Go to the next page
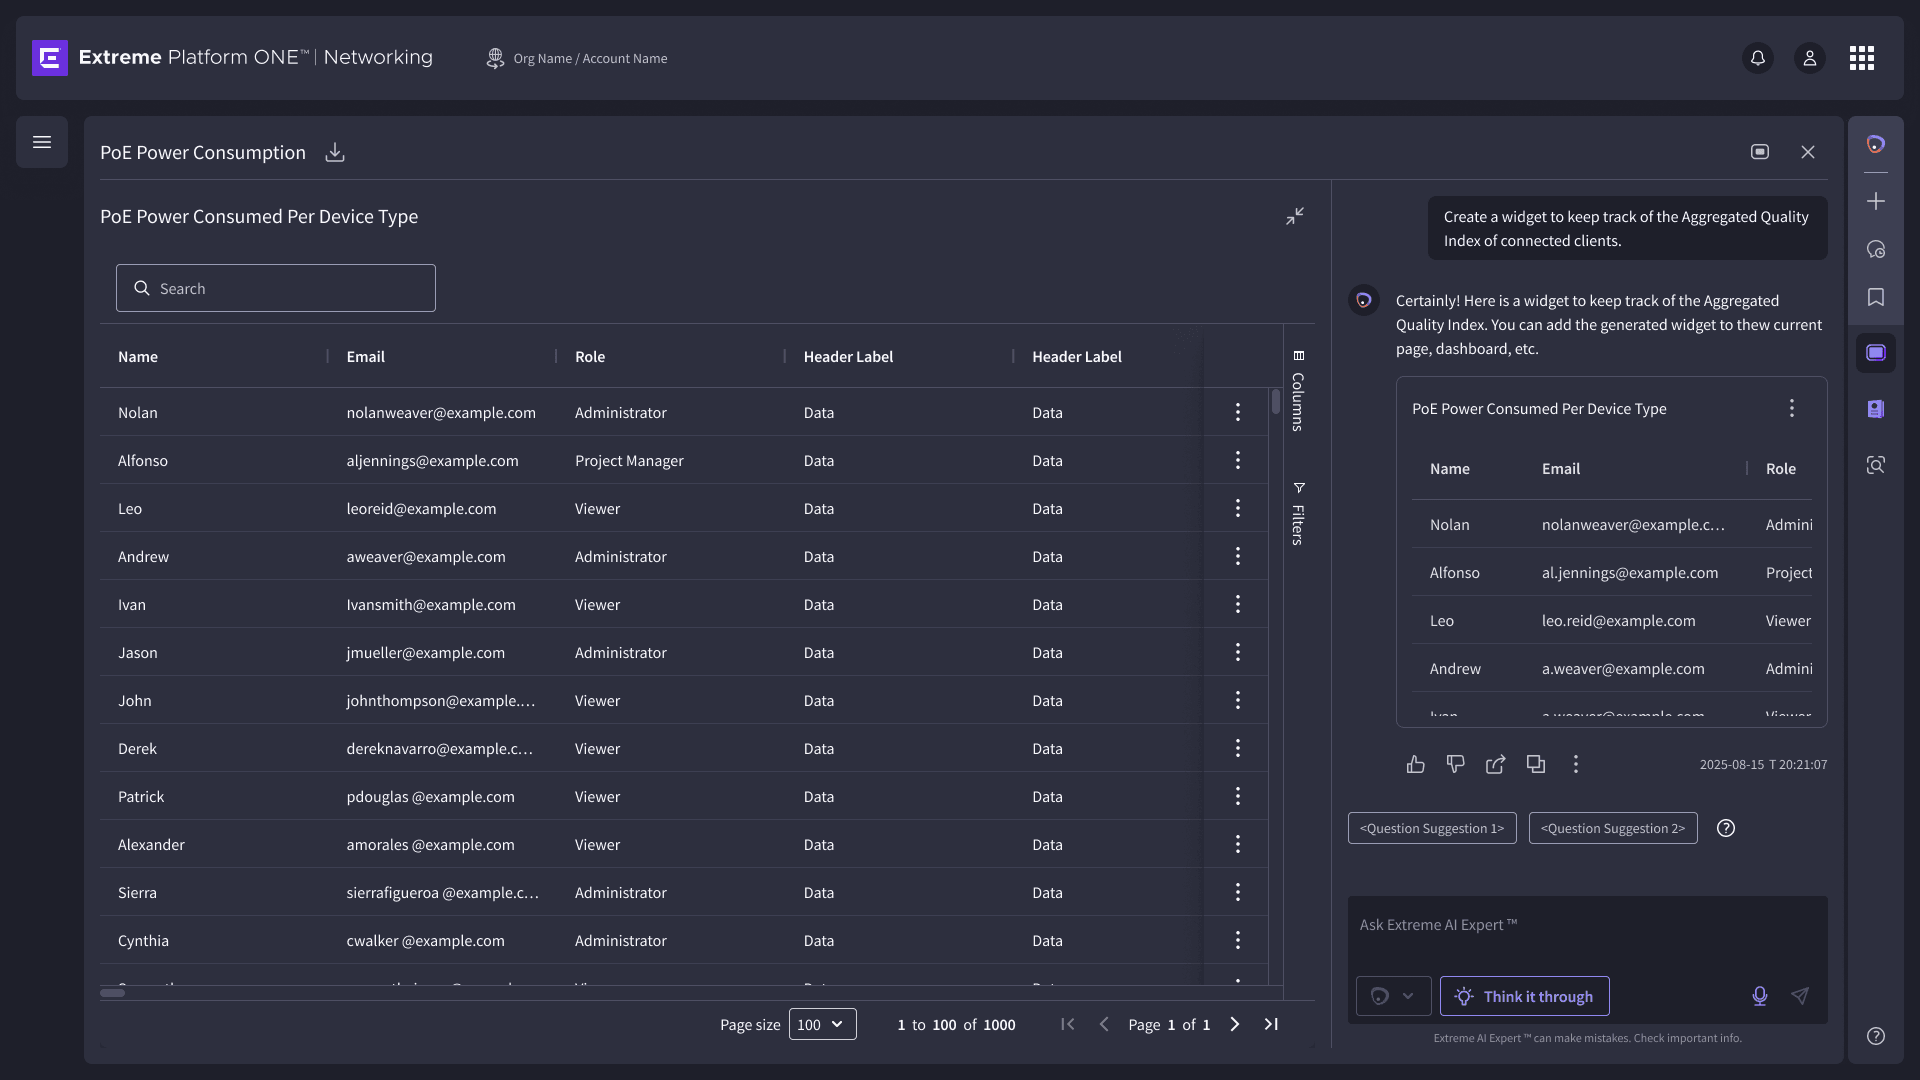Image resolution: width=1920 pixels, height=1080 pixels. tap(1234, 1024)
